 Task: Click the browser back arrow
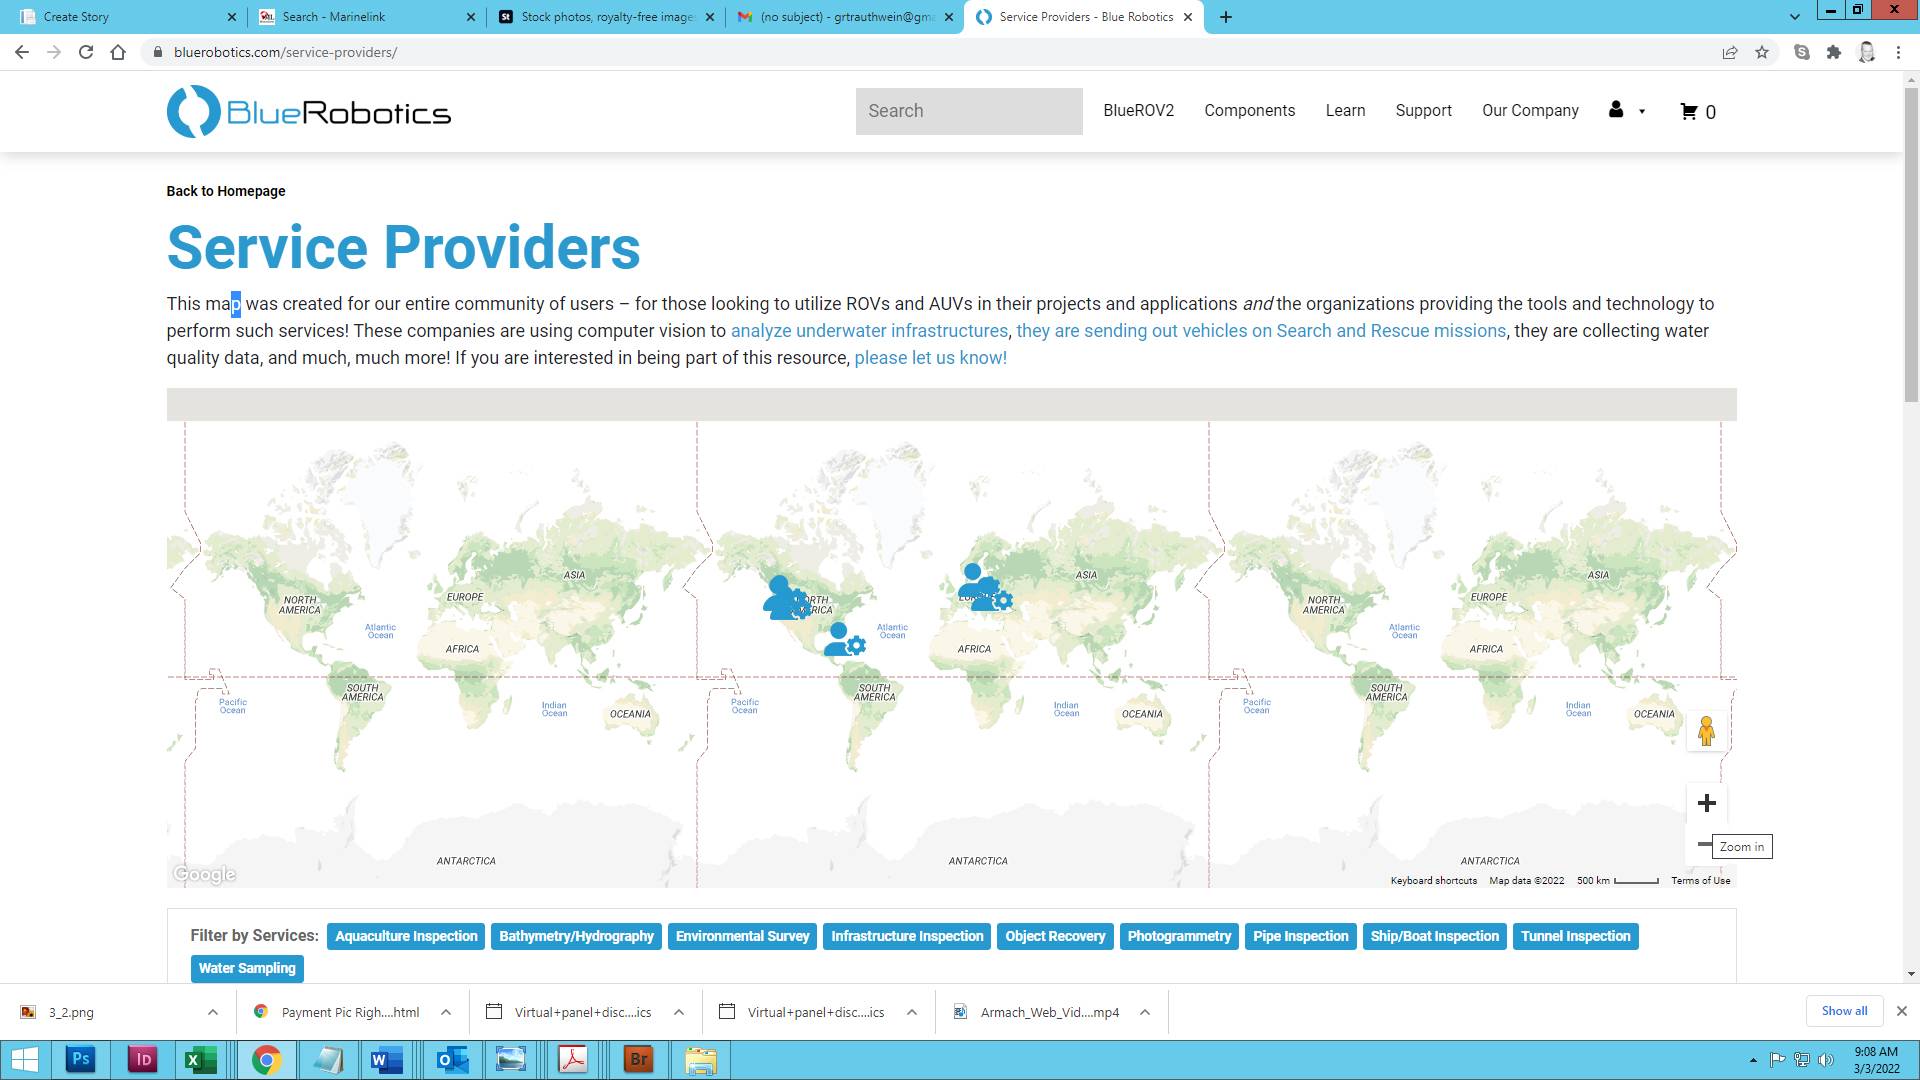click(22, 52)
